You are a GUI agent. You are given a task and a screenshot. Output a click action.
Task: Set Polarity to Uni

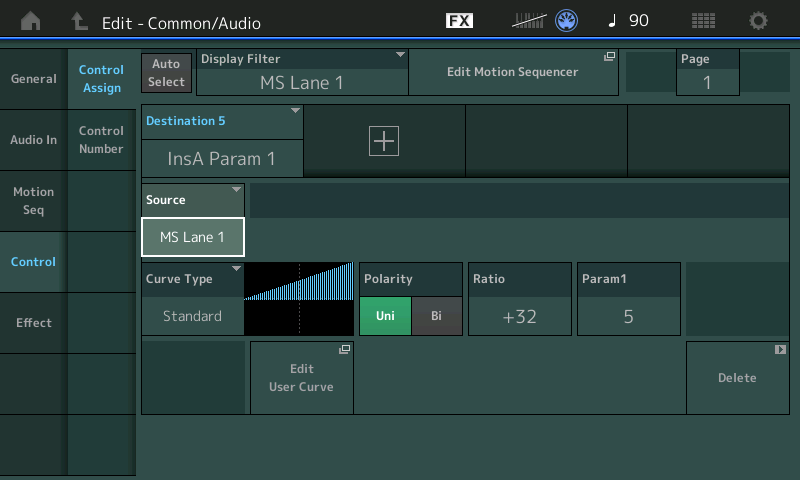(x=385, y=316)
